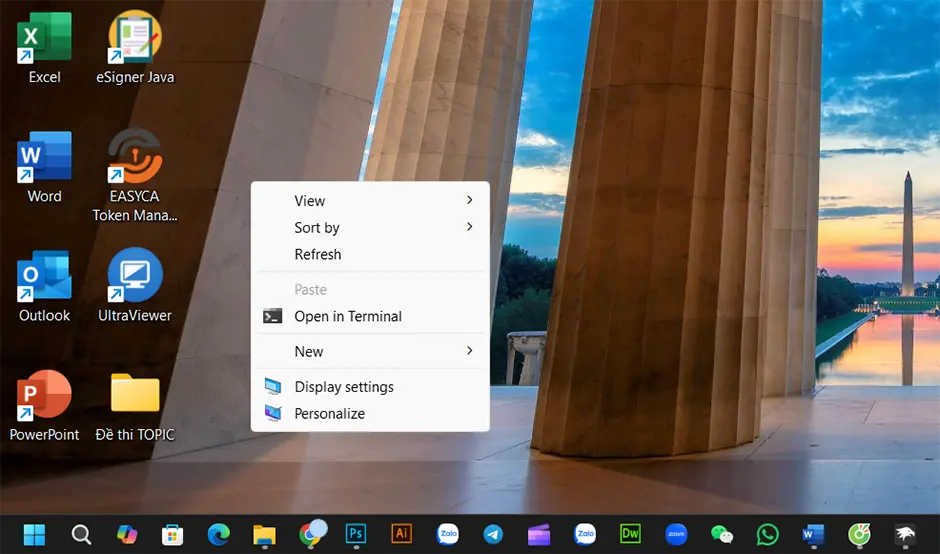Launch Telegram from the taskbar
Image resolution: width=940 pixels, height=554 pixels.
(x=493, y=534)
